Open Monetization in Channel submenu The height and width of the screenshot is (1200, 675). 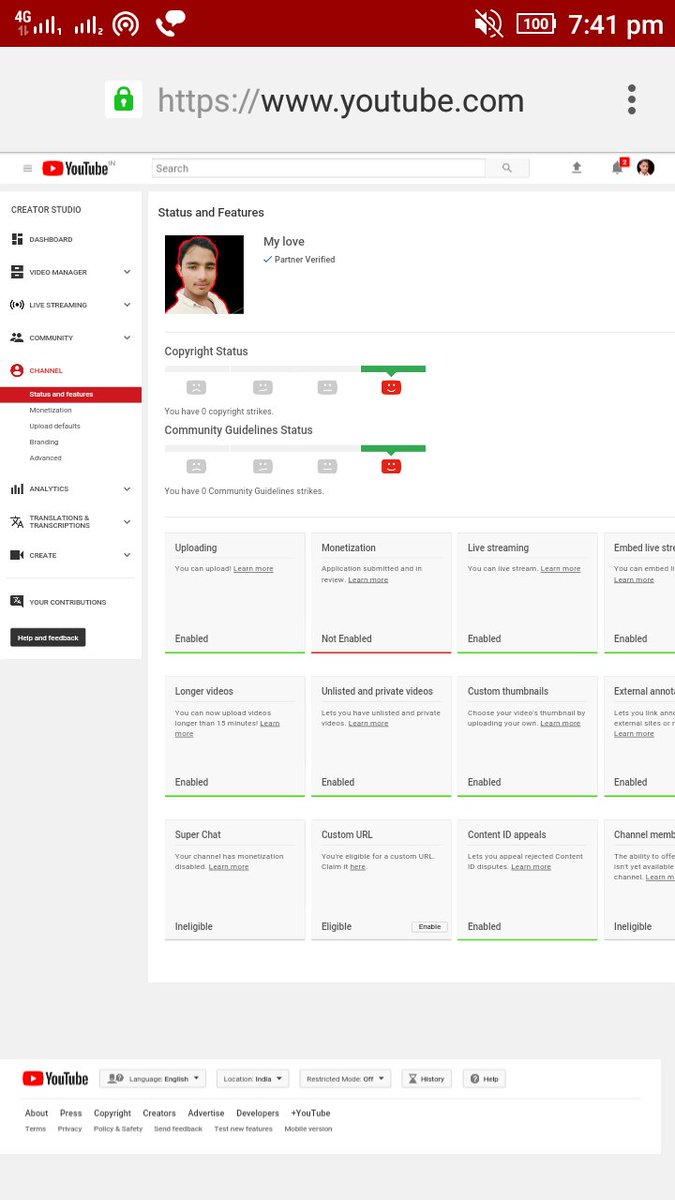point(51,410)
